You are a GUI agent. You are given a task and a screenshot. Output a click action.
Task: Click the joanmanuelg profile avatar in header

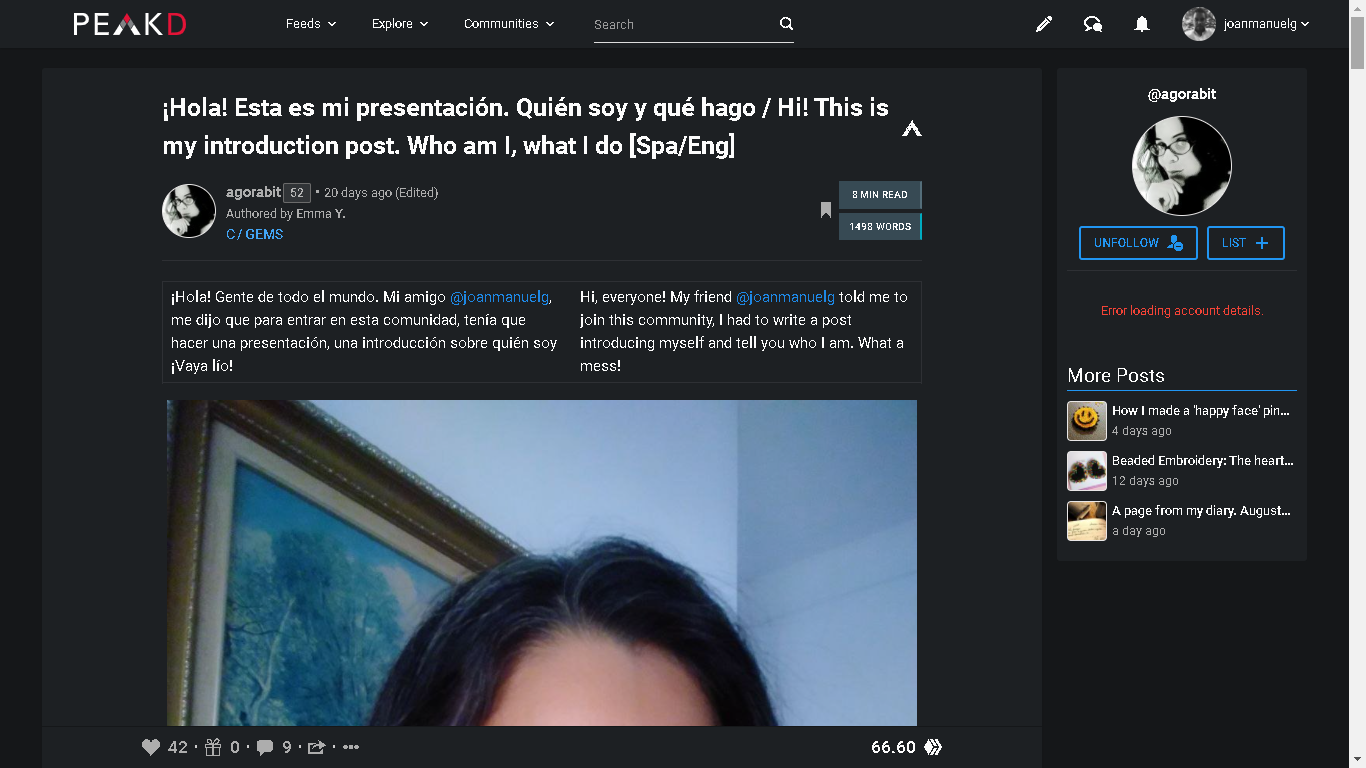pos(1199,24)
